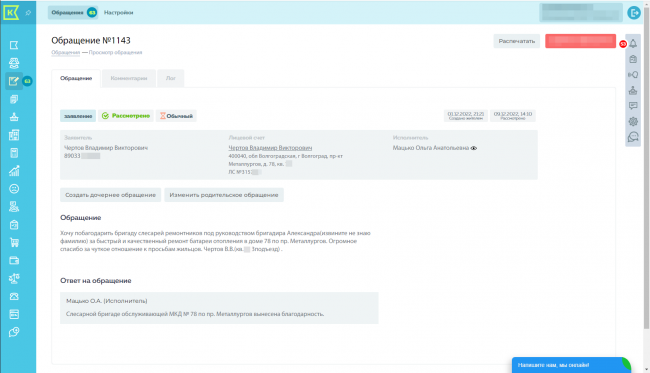
Task: Click the blurred user profile area at top
Action: [581, 12]
